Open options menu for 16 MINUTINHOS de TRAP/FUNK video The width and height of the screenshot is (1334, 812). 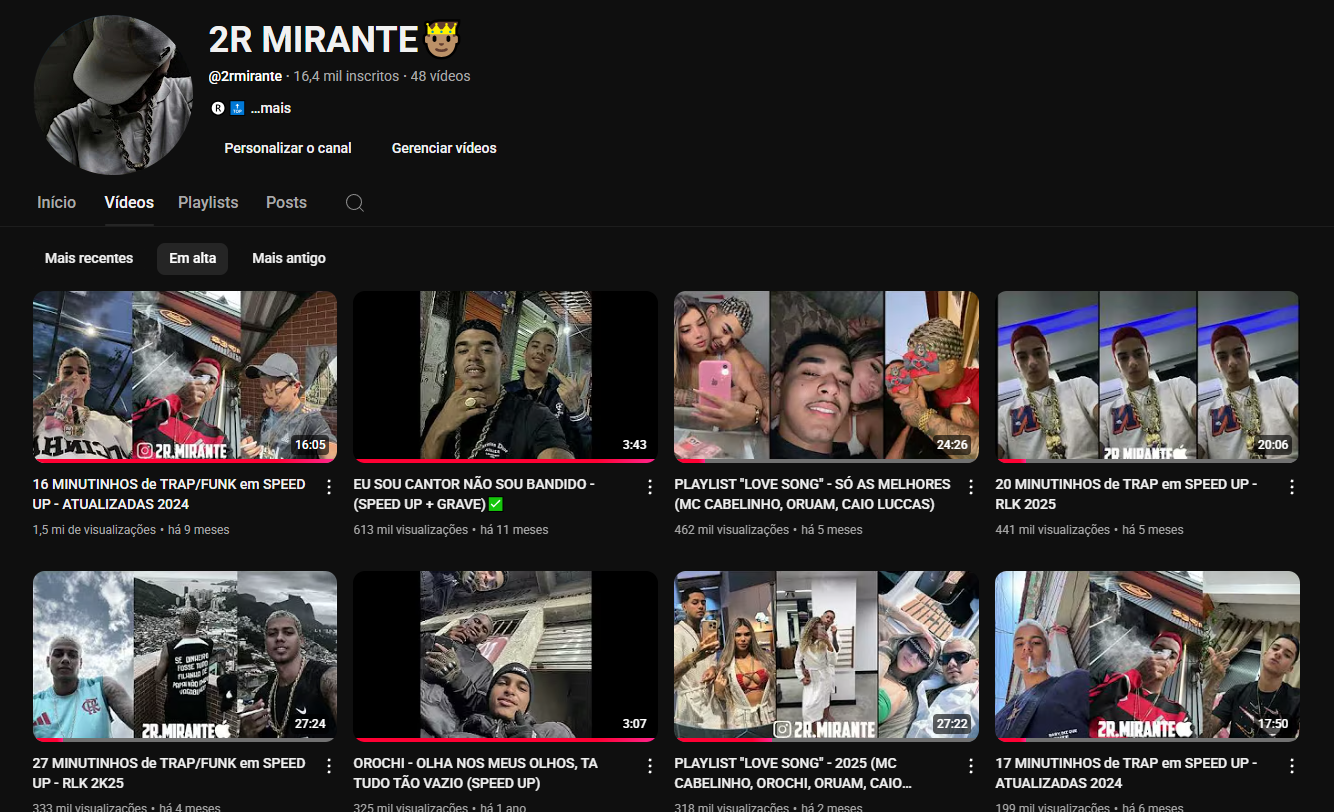[328, 487]
